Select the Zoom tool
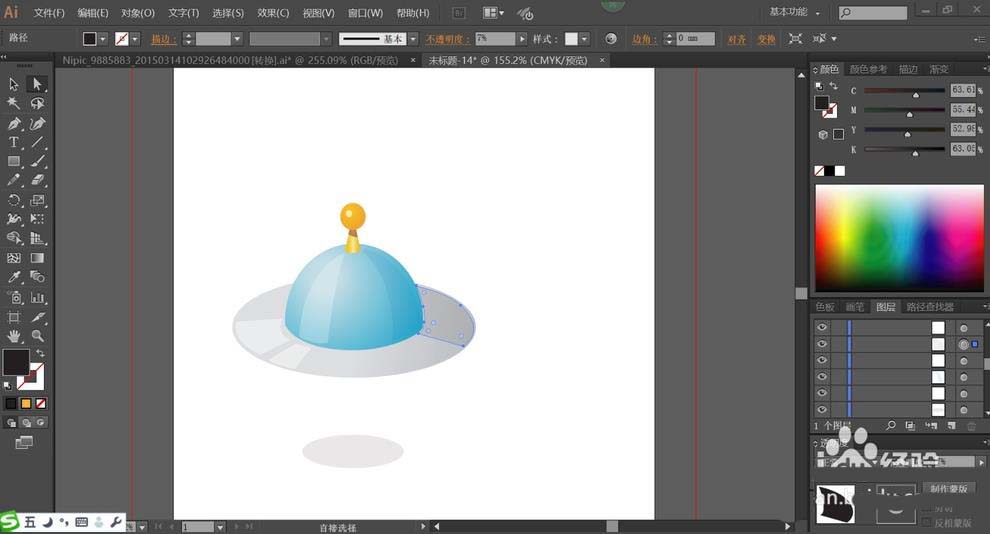The height and width of the screenshot is (534, 990). [37, 336]
